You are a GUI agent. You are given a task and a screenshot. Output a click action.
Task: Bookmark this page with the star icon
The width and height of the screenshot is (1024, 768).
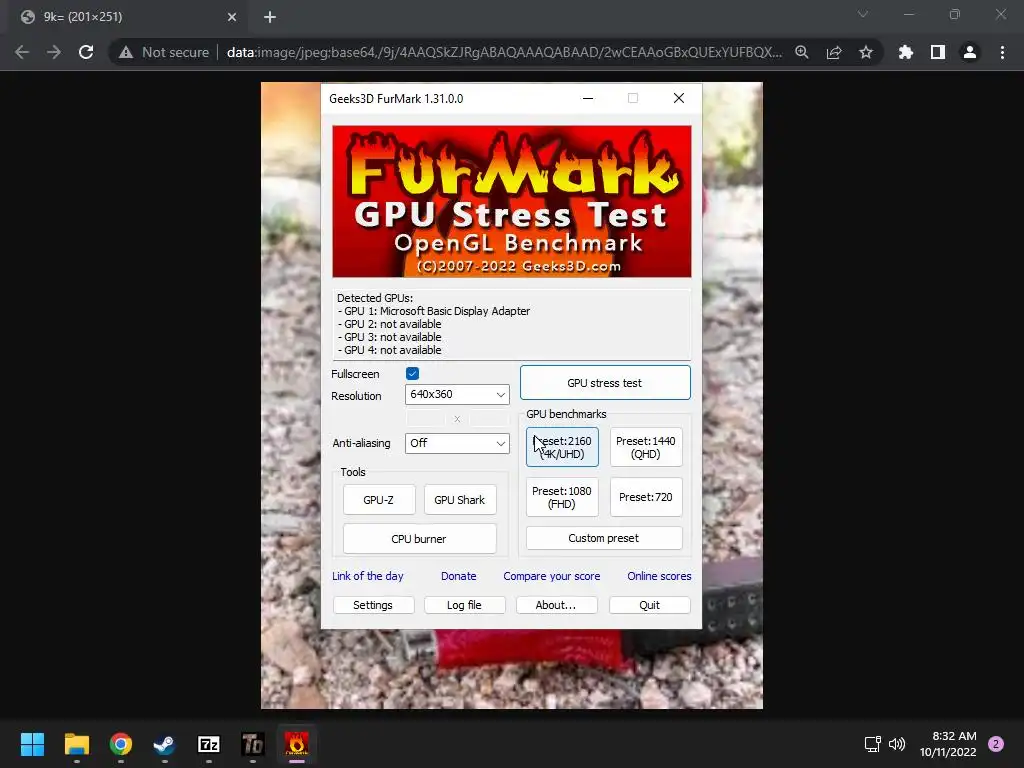(x=866, y=52)
